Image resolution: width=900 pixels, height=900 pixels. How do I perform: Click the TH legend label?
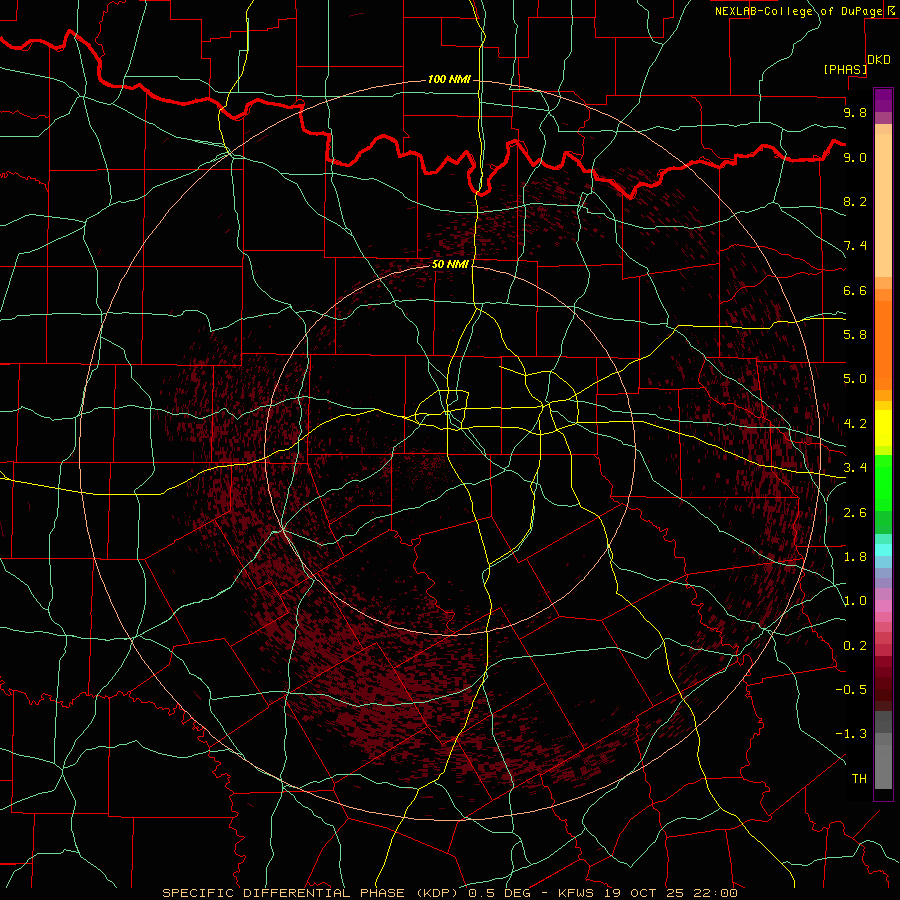click(x=859, y=779)
